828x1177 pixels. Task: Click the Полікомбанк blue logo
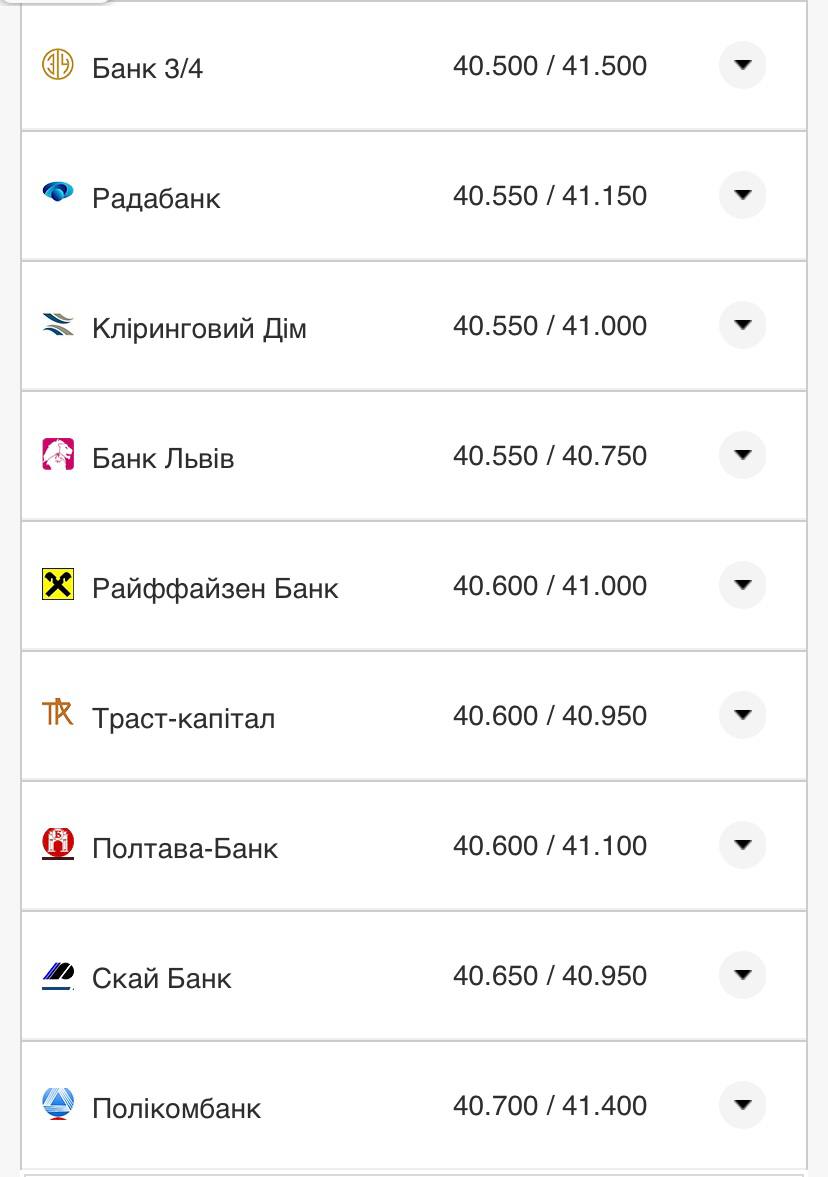57,1104
